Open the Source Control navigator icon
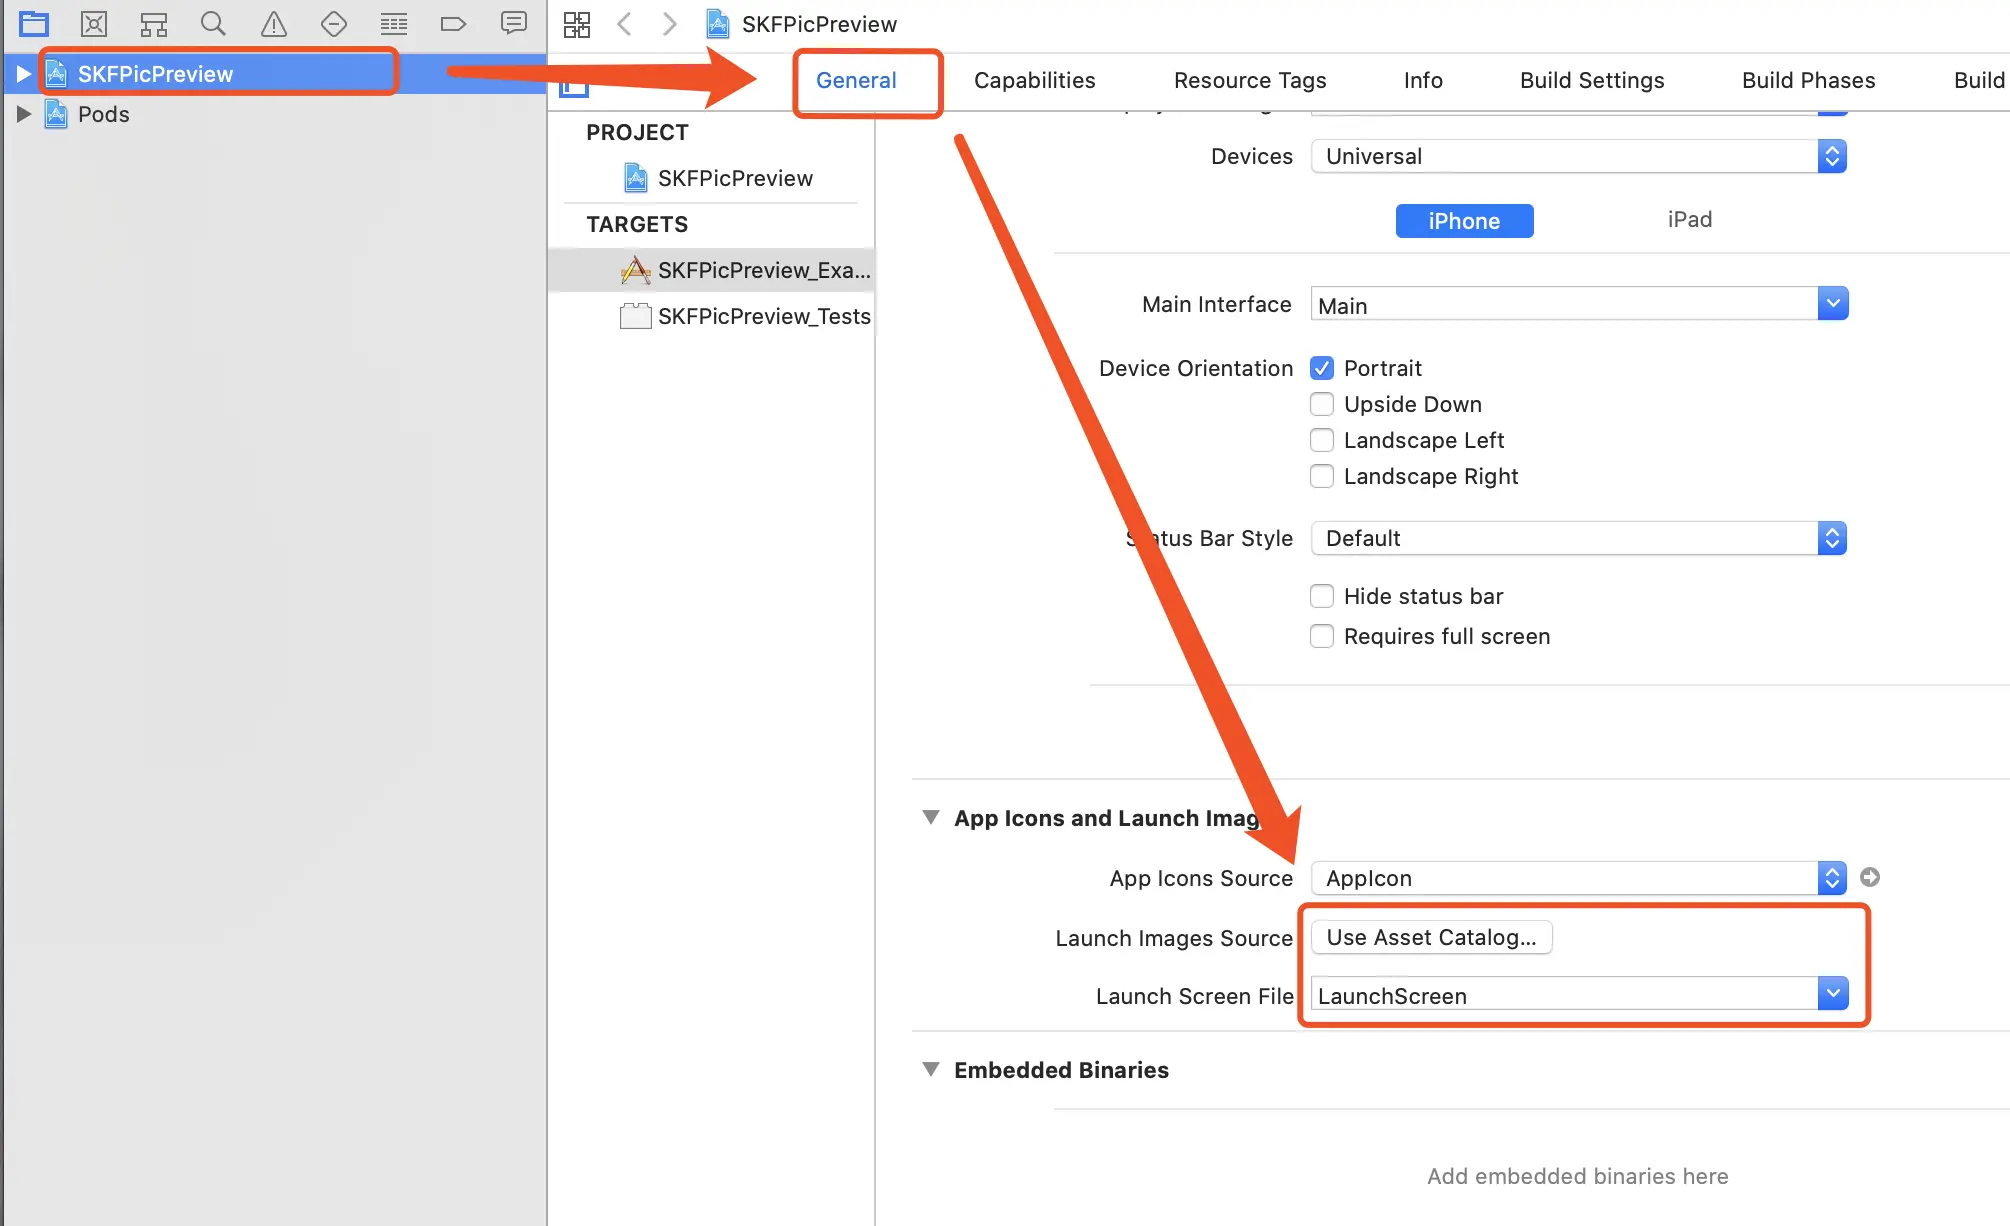 [x=94, y=23]
